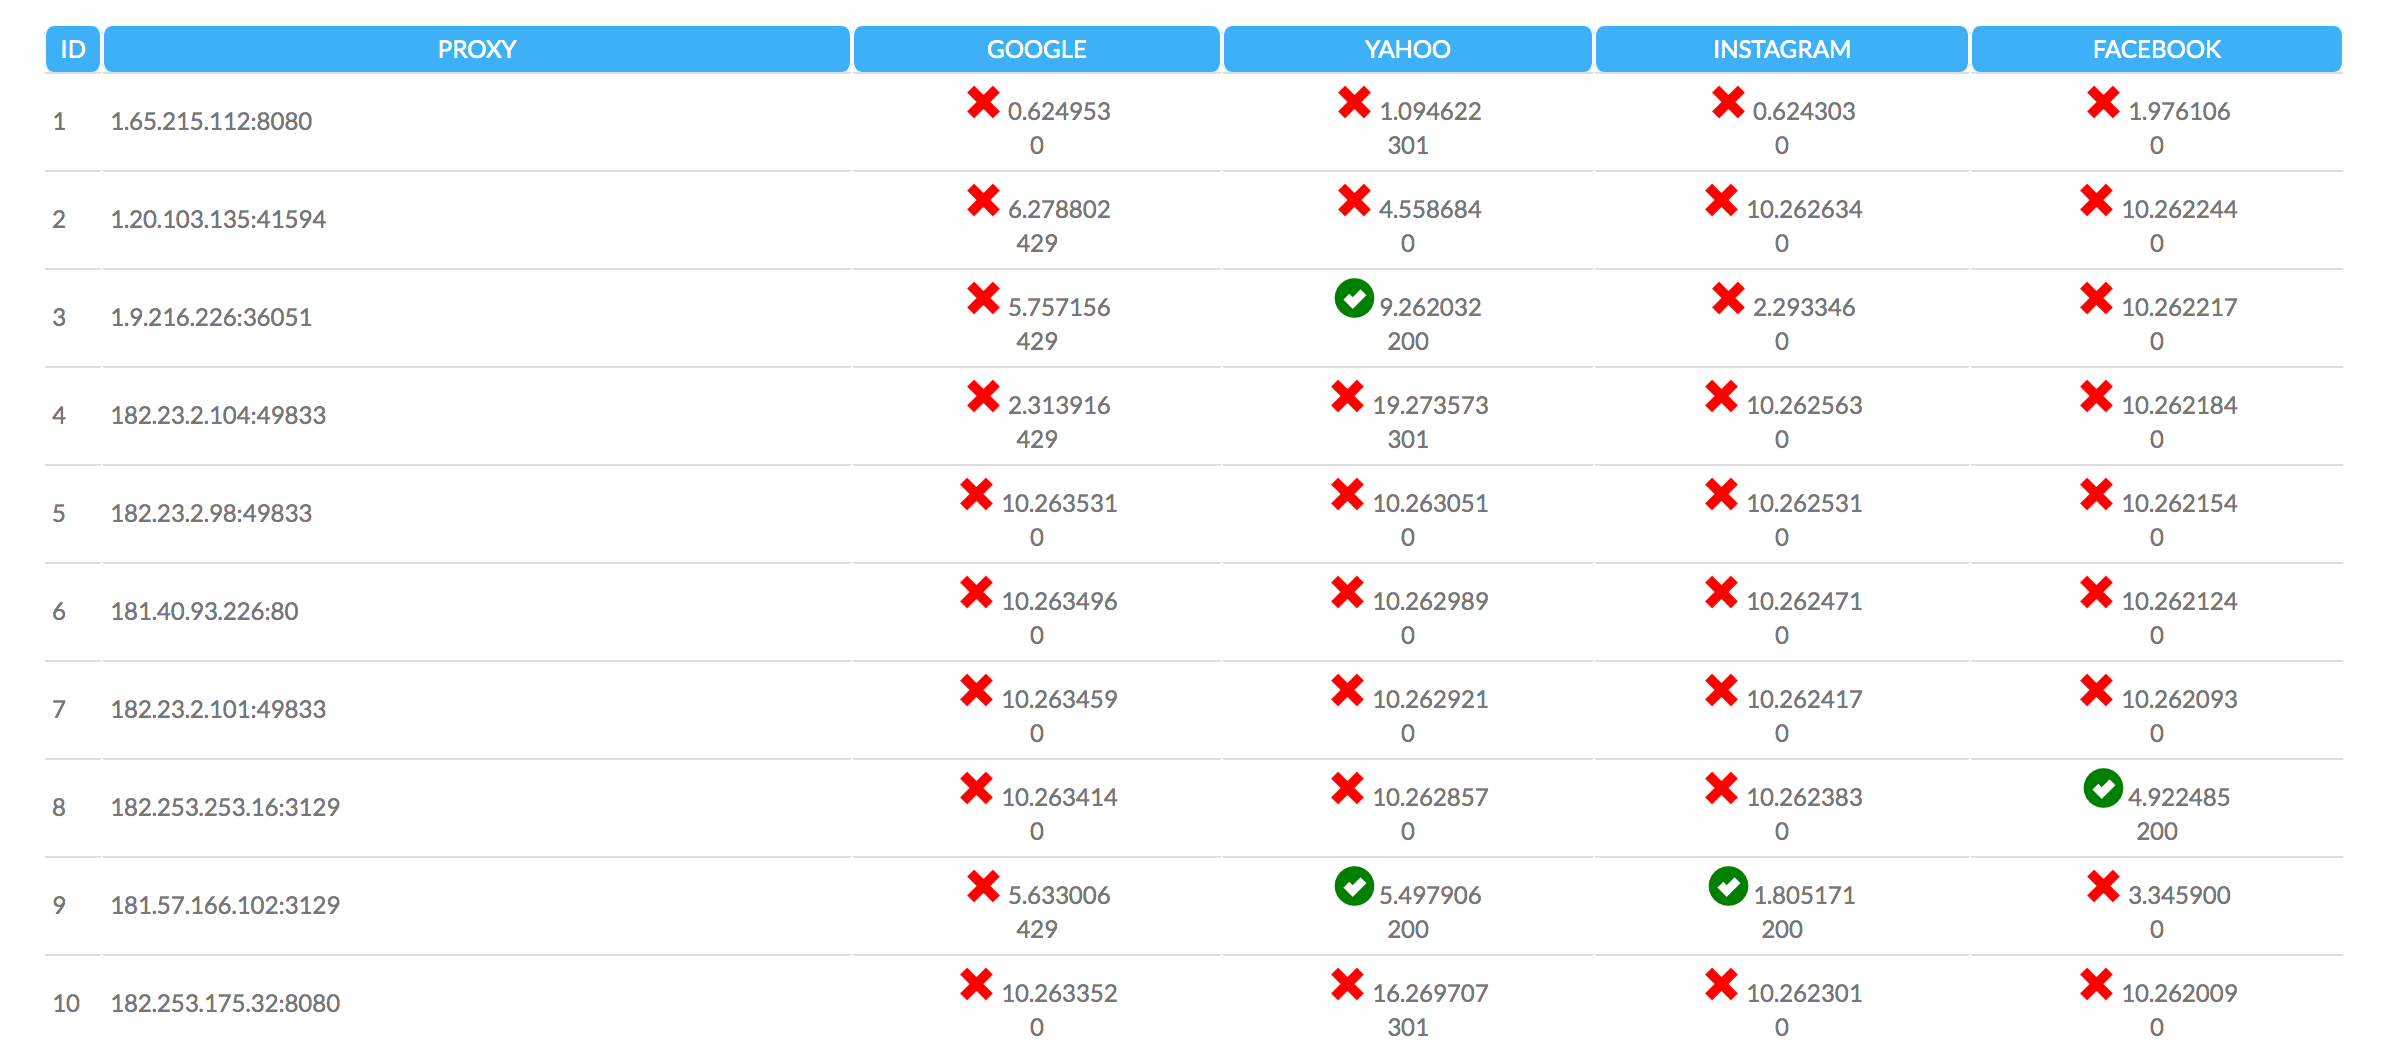2396x1048 pixels.
Task: Click the red X for Facebook in row 1
Action: coord(2103,102)
